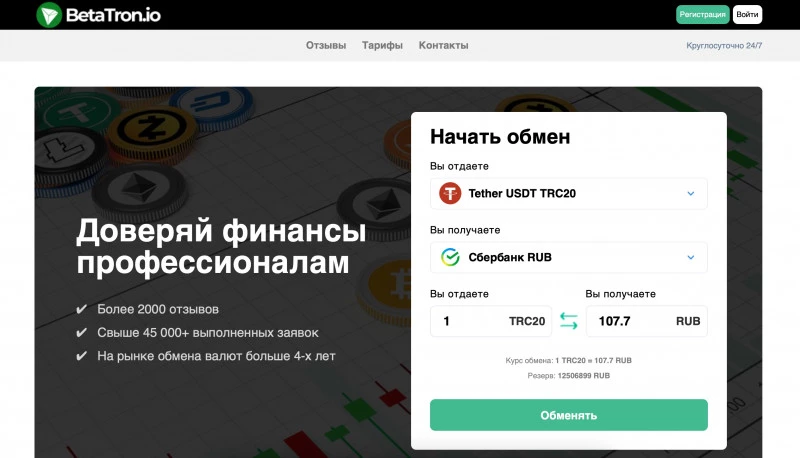
Task: Click the checkmark next to Более 2000 отзывов
Action: tap(82, 309)
